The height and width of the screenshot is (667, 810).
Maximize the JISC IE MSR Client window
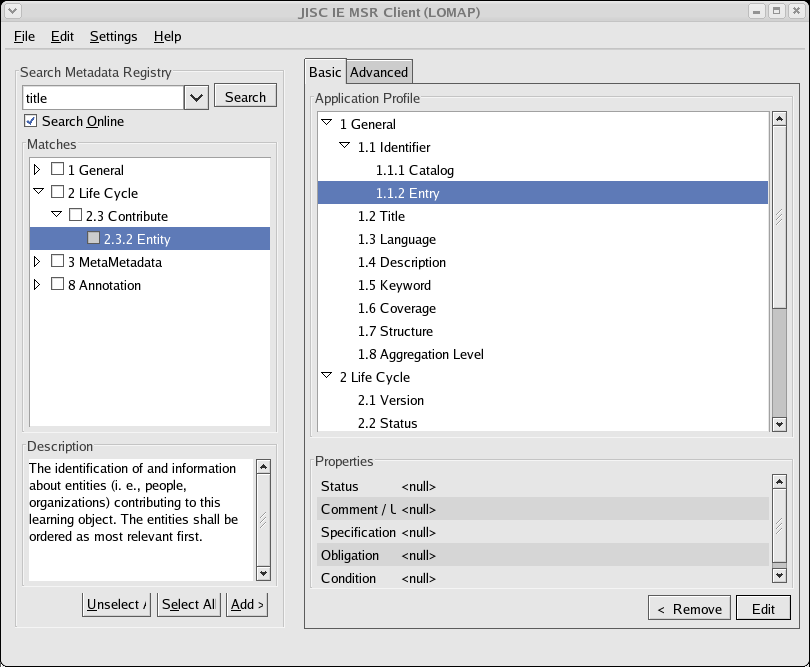(776, 11)
